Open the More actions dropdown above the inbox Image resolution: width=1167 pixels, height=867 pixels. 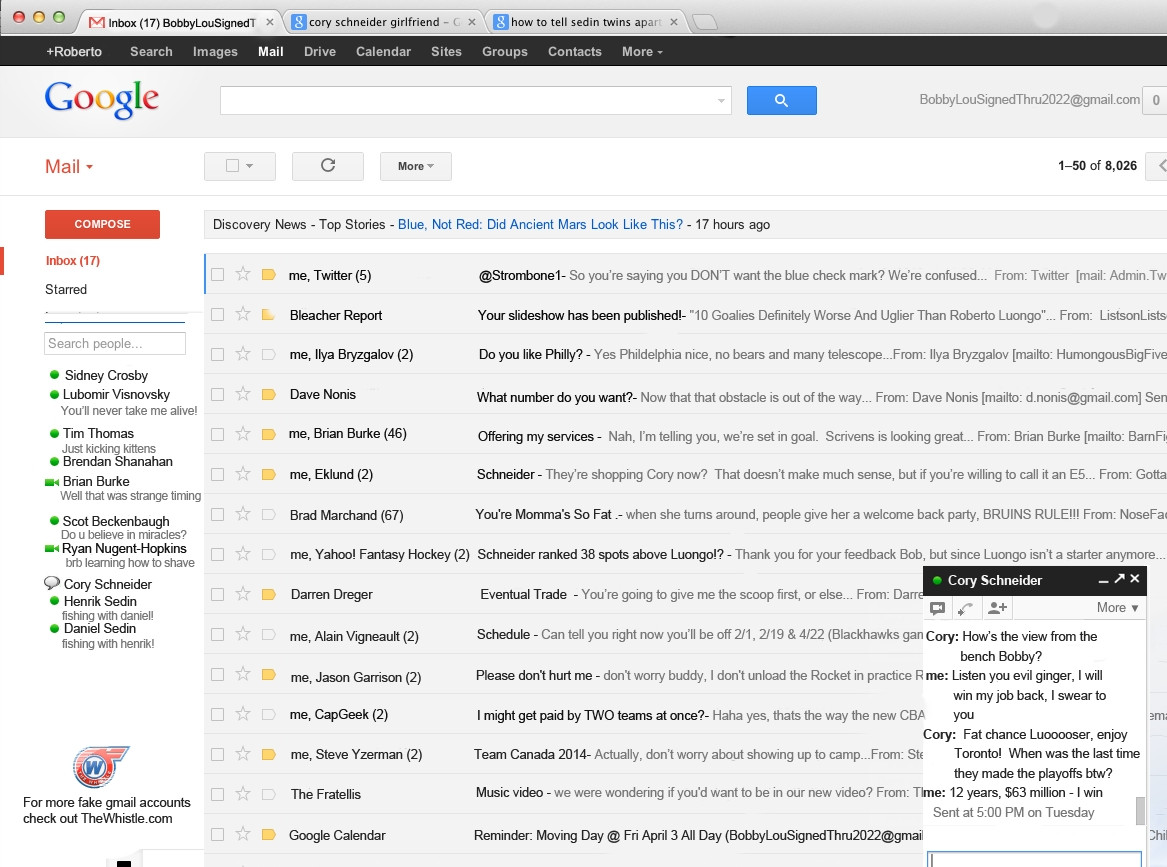click(x=415, y=166)
